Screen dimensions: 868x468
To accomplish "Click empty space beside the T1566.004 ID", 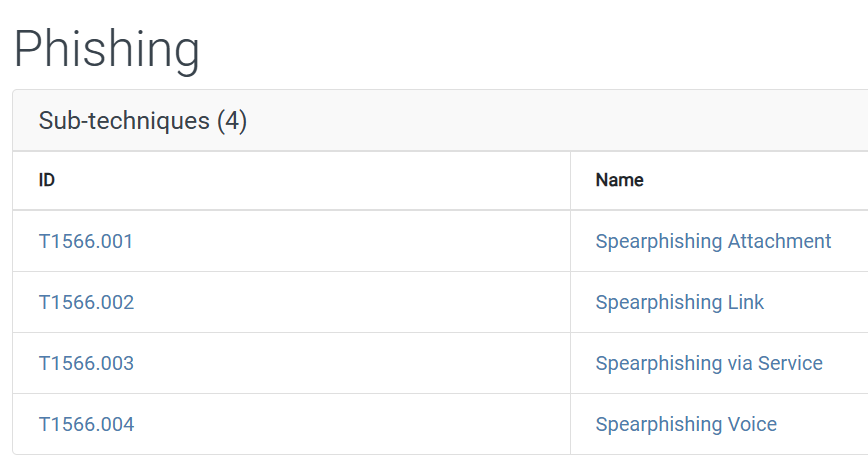I will pyautogui.click(x=350, y=424).
